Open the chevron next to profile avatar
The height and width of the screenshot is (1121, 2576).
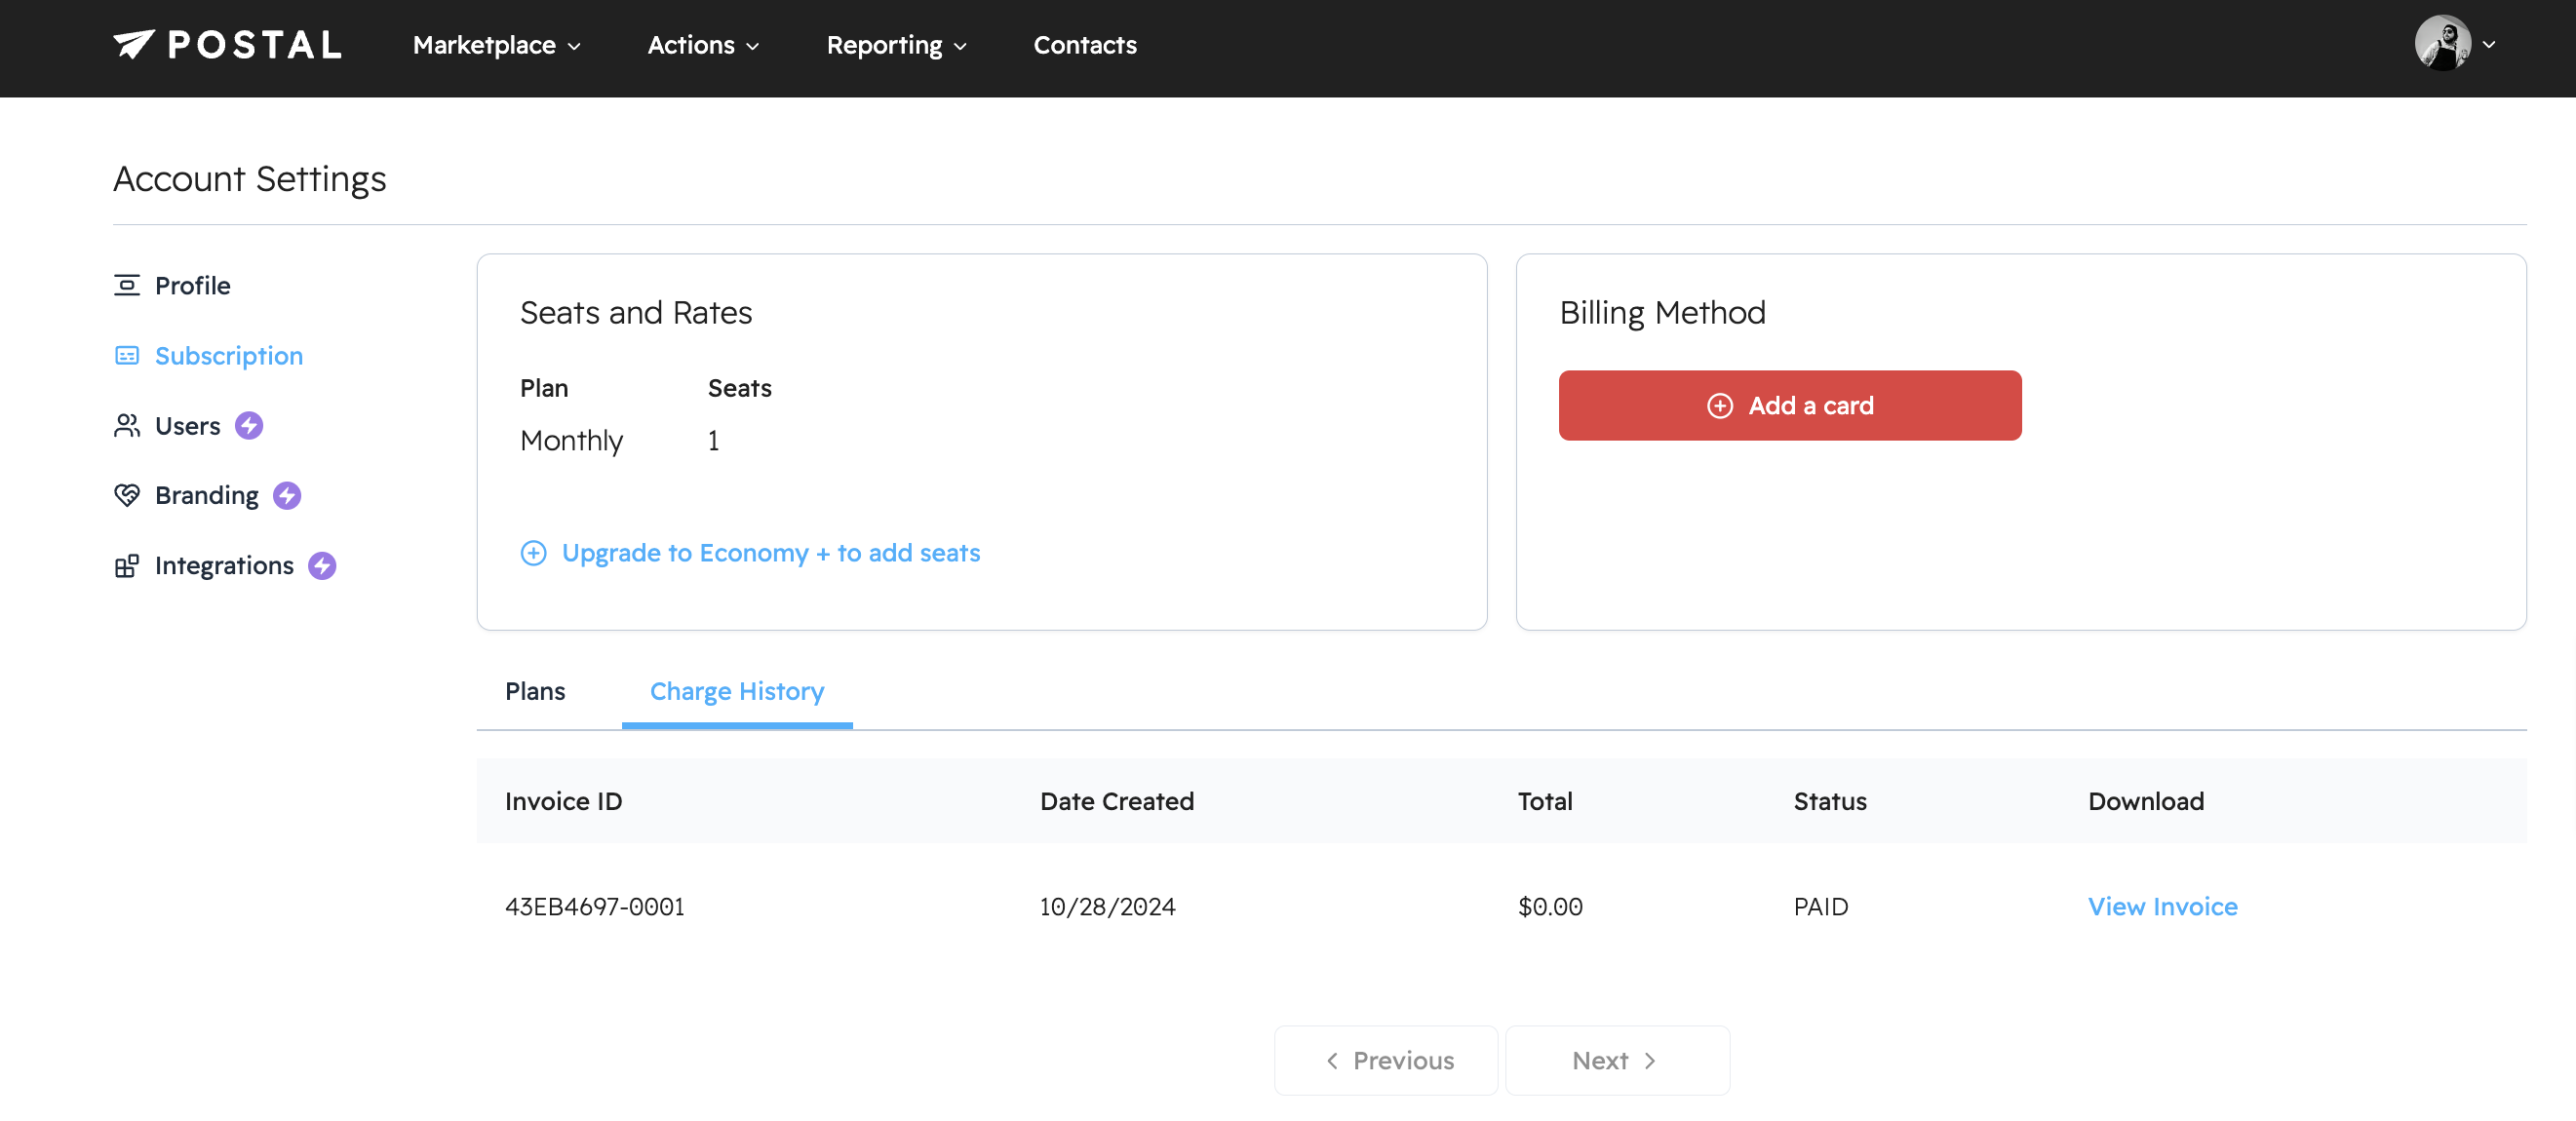click(2489, 45)
